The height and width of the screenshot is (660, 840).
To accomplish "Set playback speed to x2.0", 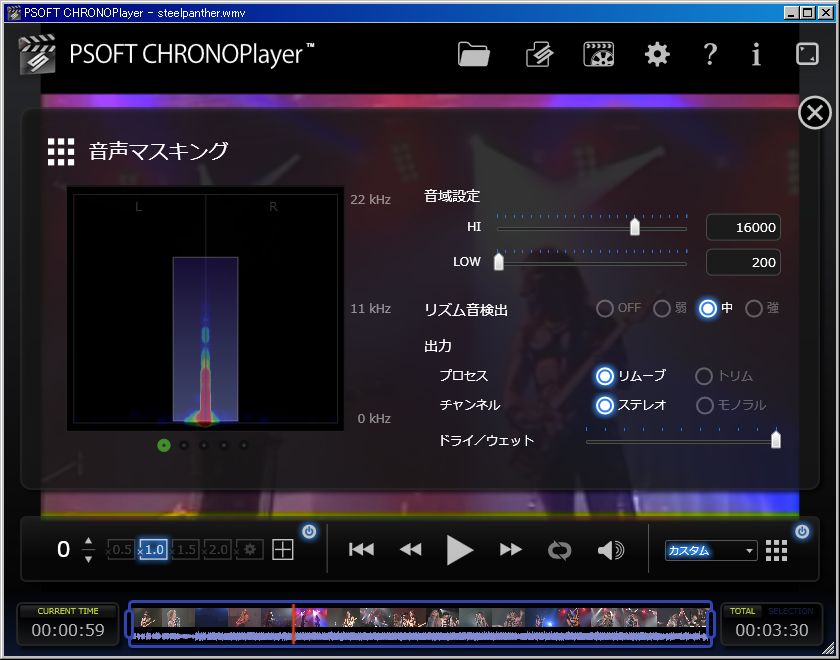I will click(x=218, y=550).
